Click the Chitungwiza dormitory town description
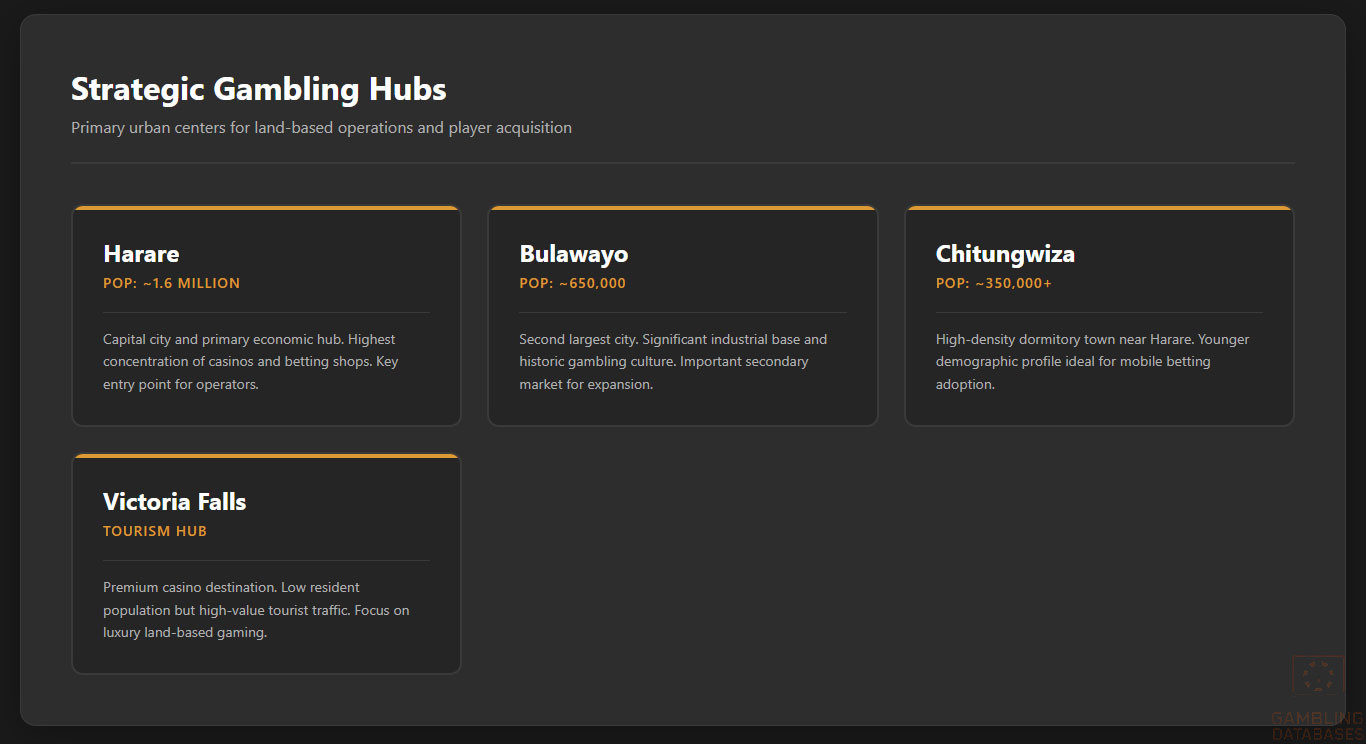This screenshot has height=744, width=1366. click(x=1092, y=362)
